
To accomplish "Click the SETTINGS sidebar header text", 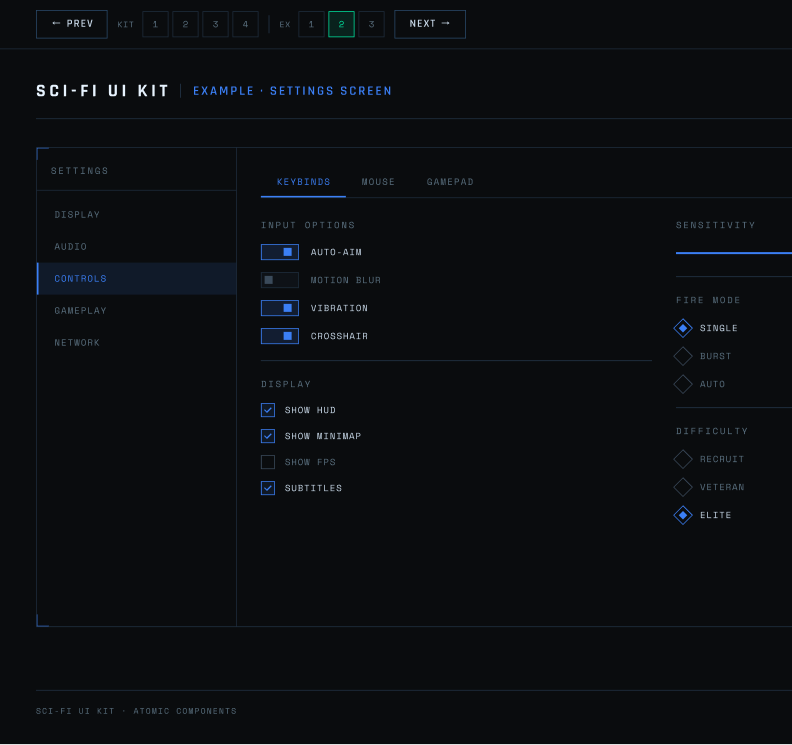I will point(79,171).
